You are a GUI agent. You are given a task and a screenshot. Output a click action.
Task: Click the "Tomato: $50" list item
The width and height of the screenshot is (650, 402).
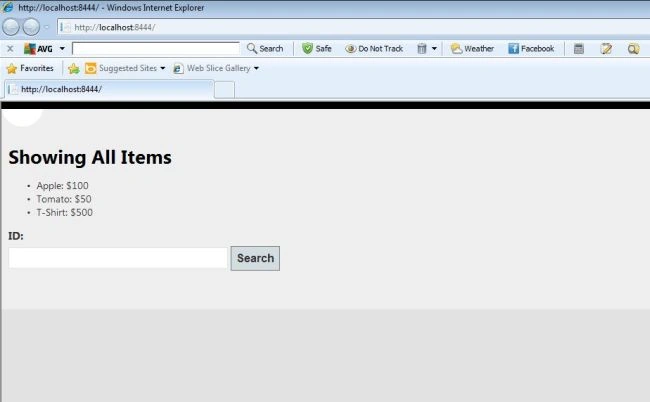64,199
